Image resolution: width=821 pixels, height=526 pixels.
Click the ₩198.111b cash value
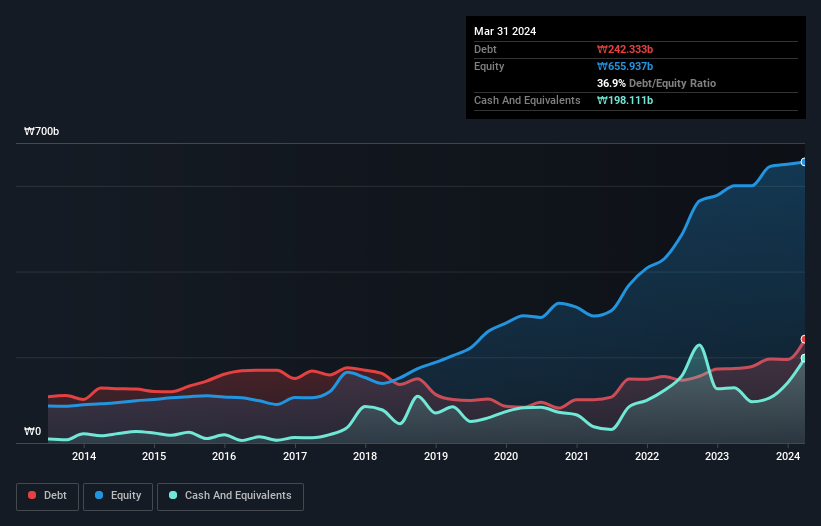pos(625,100)
